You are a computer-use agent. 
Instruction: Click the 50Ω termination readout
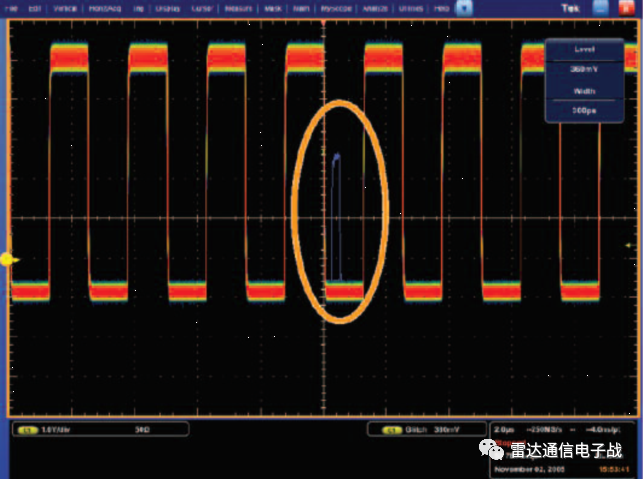[x=142, y=430]
